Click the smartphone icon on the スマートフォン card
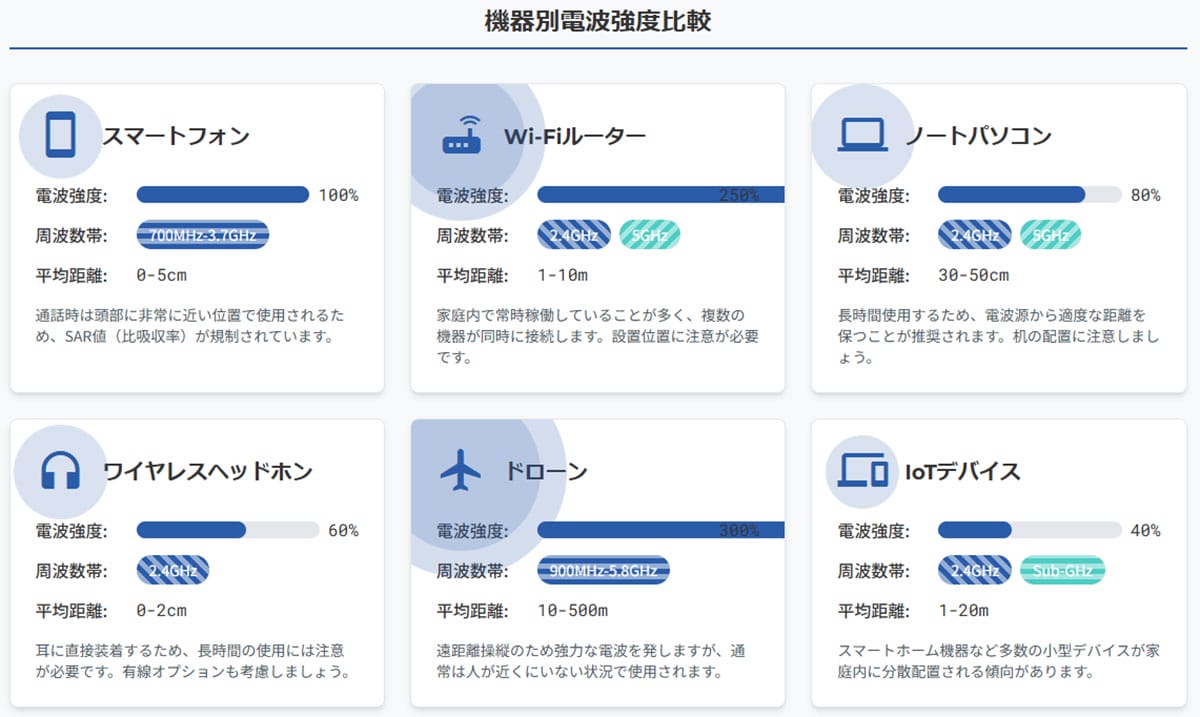 pos(60,135)
